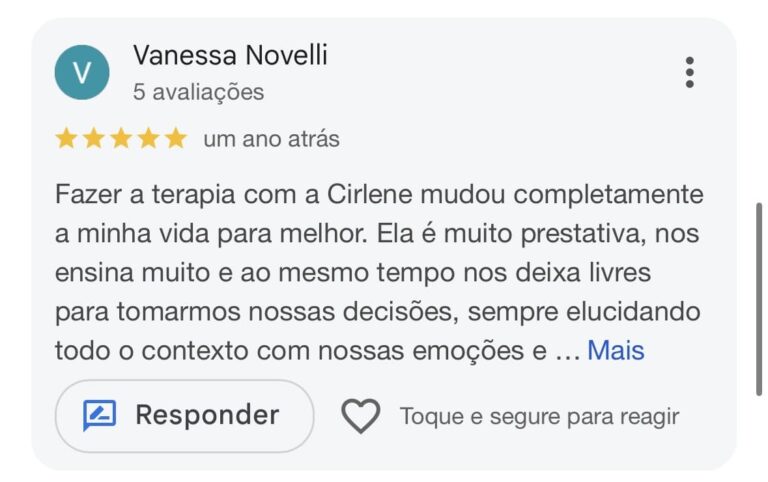Click the reply pencil icon inside Responder
768x482 pixels.
[100, 415]
